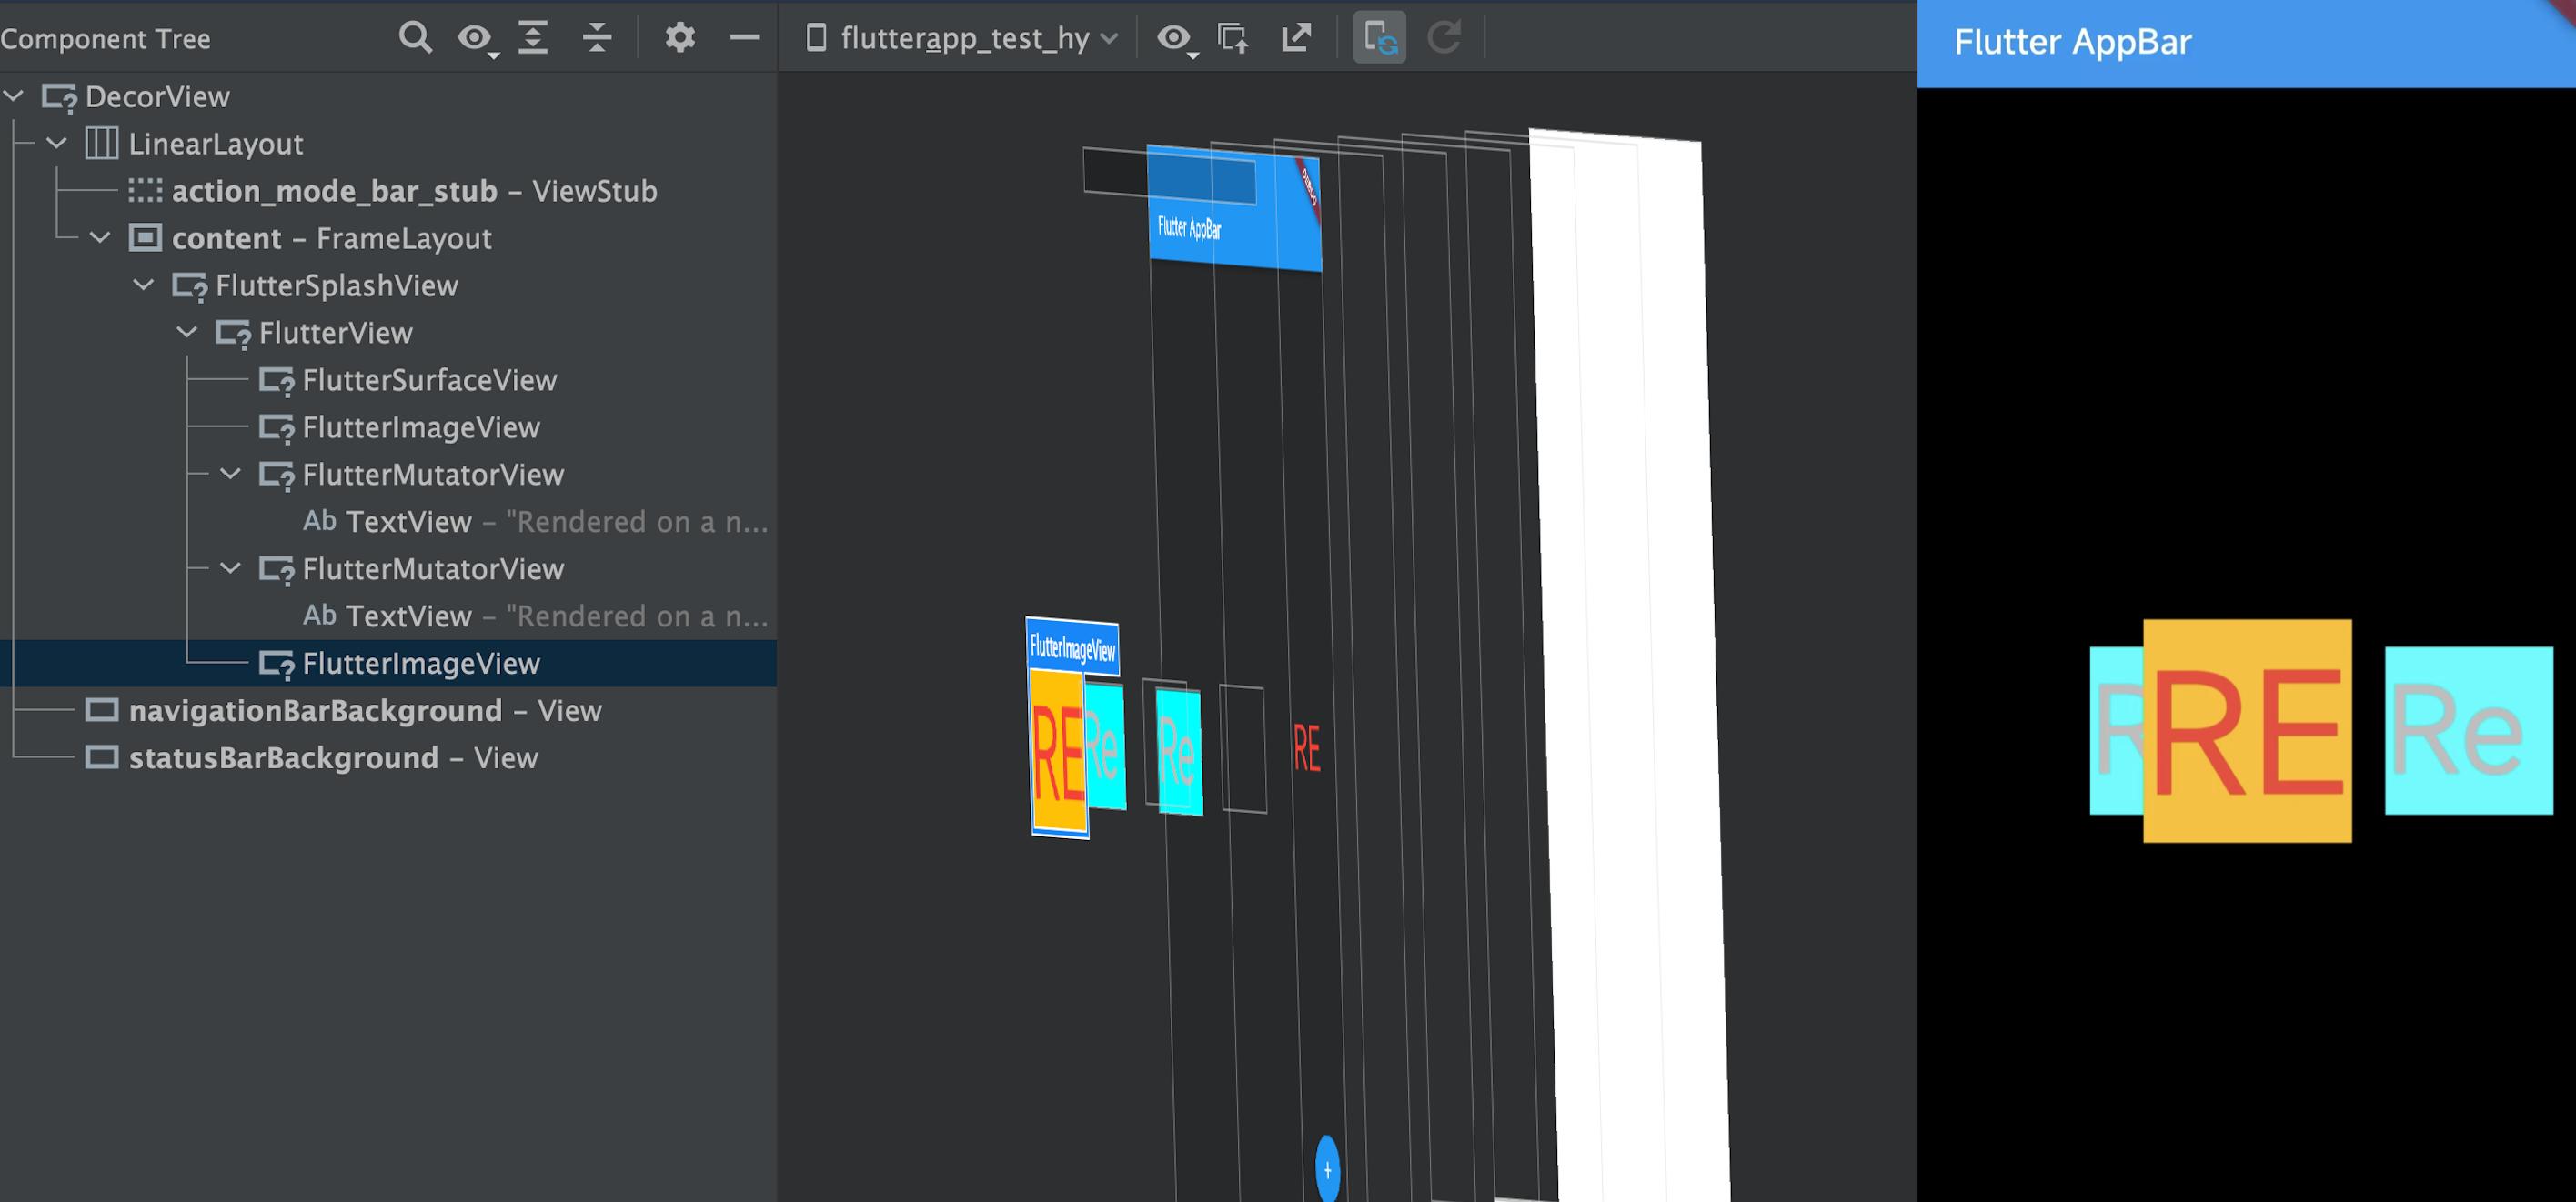2576x1202 pixels.
Task: Open the Component Tree view options eye
Action: click(x=476, y=39)
